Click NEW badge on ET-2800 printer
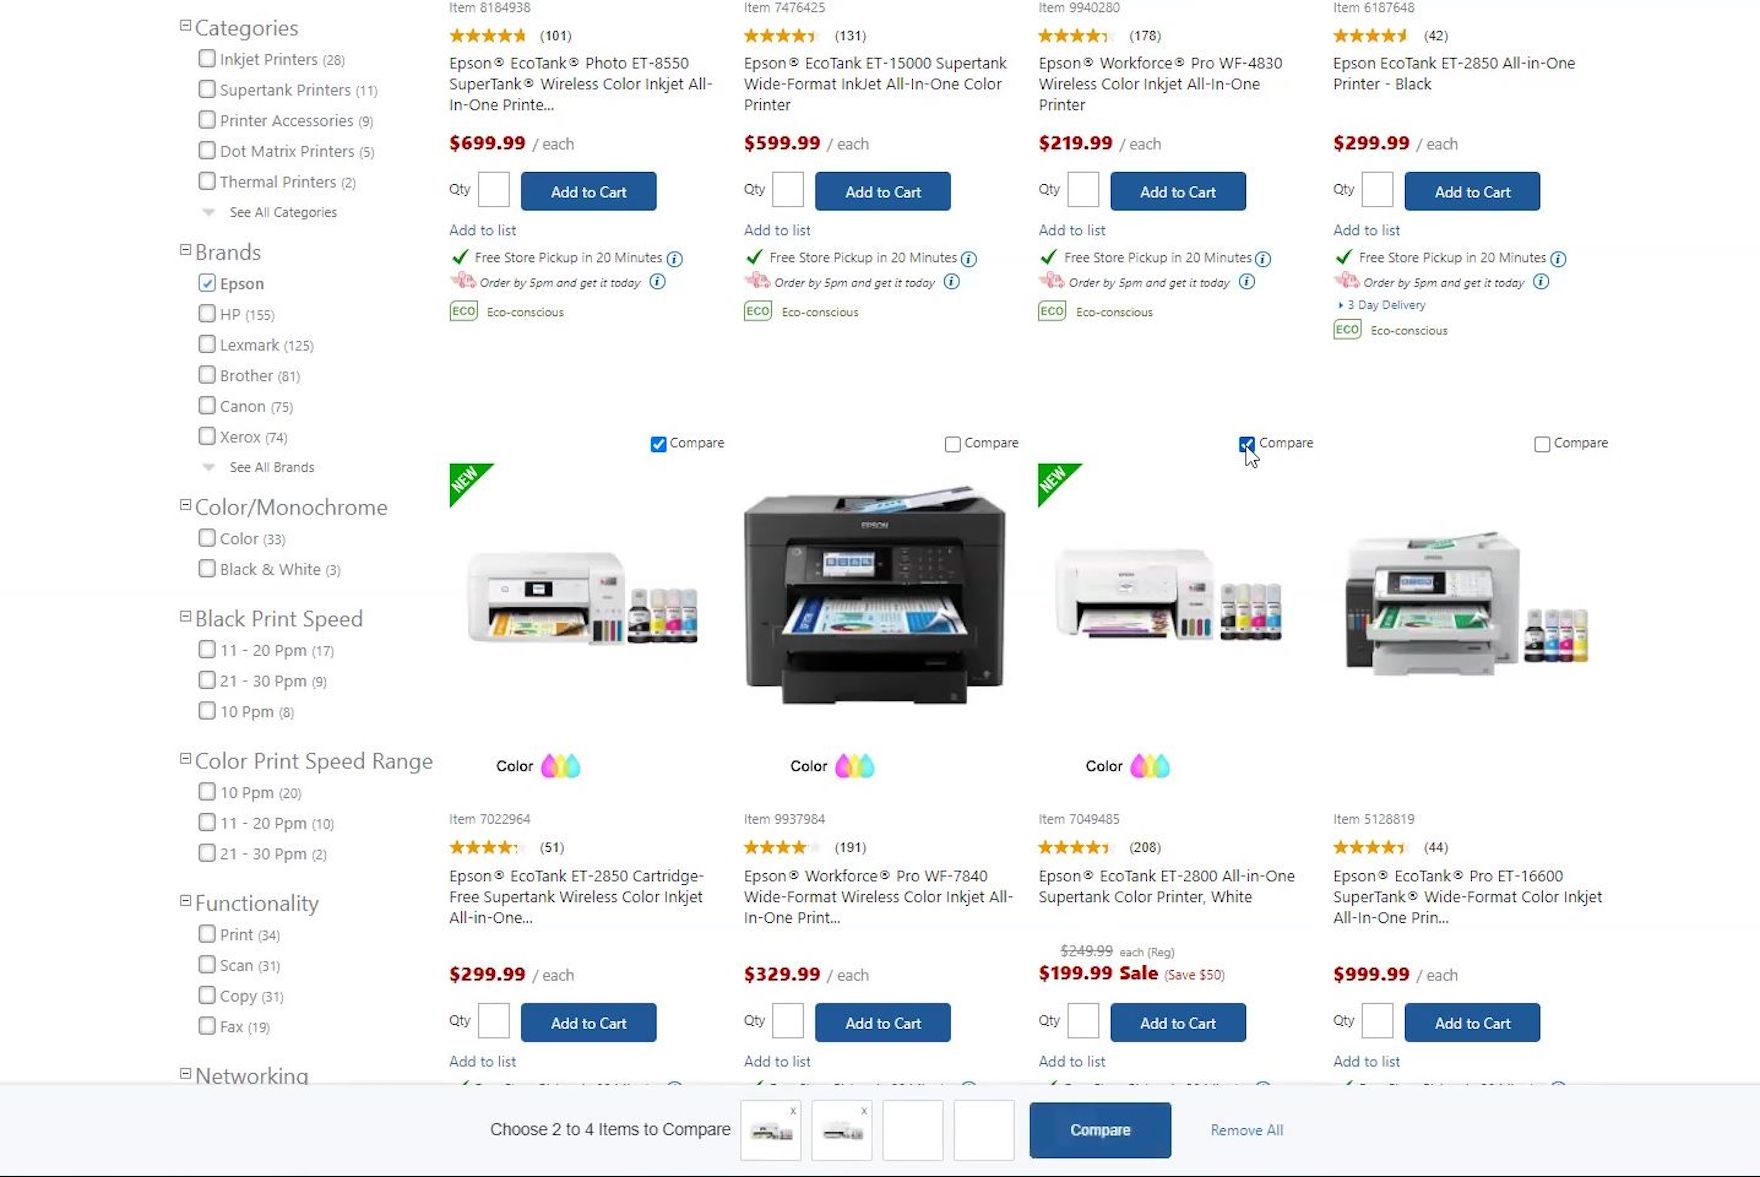The width and height of the screenshot is (1760, 1177). [x=1058, y=484]
